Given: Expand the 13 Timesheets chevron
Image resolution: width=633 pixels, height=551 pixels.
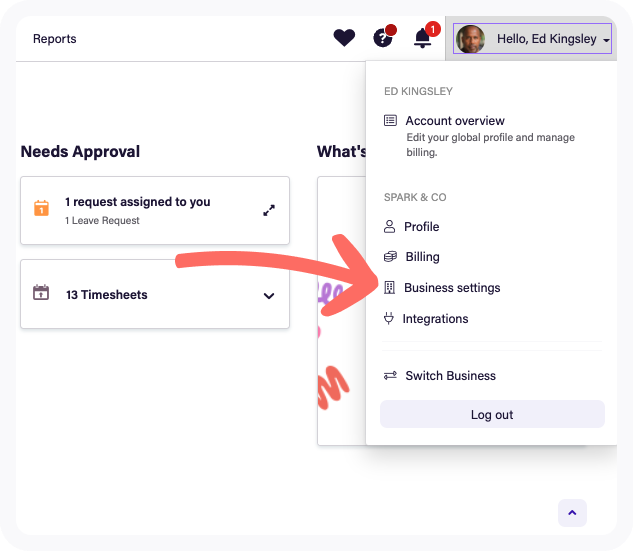Looking at the screenshot, I should click(x=268, y=296).
